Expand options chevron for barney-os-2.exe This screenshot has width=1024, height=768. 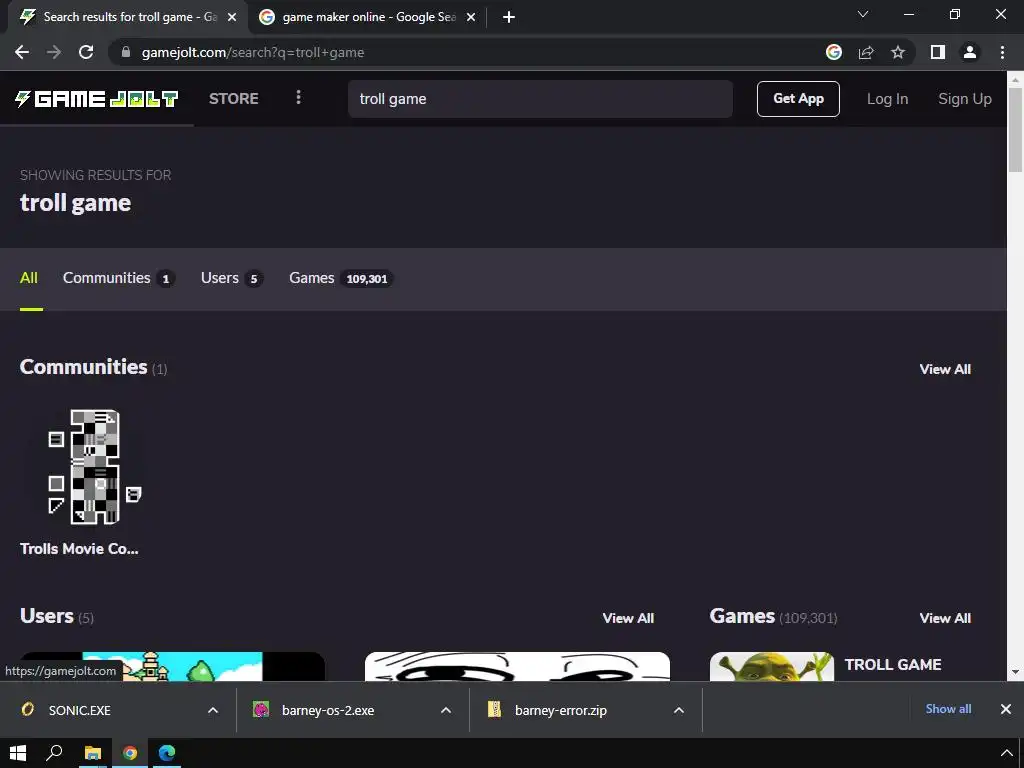click(446, 710)
